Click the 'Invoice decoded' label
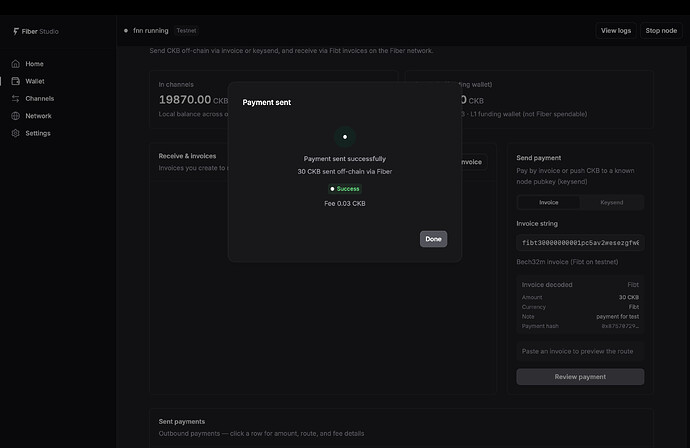This screenshot has width=690, height=448. click(x=547, y=285)
